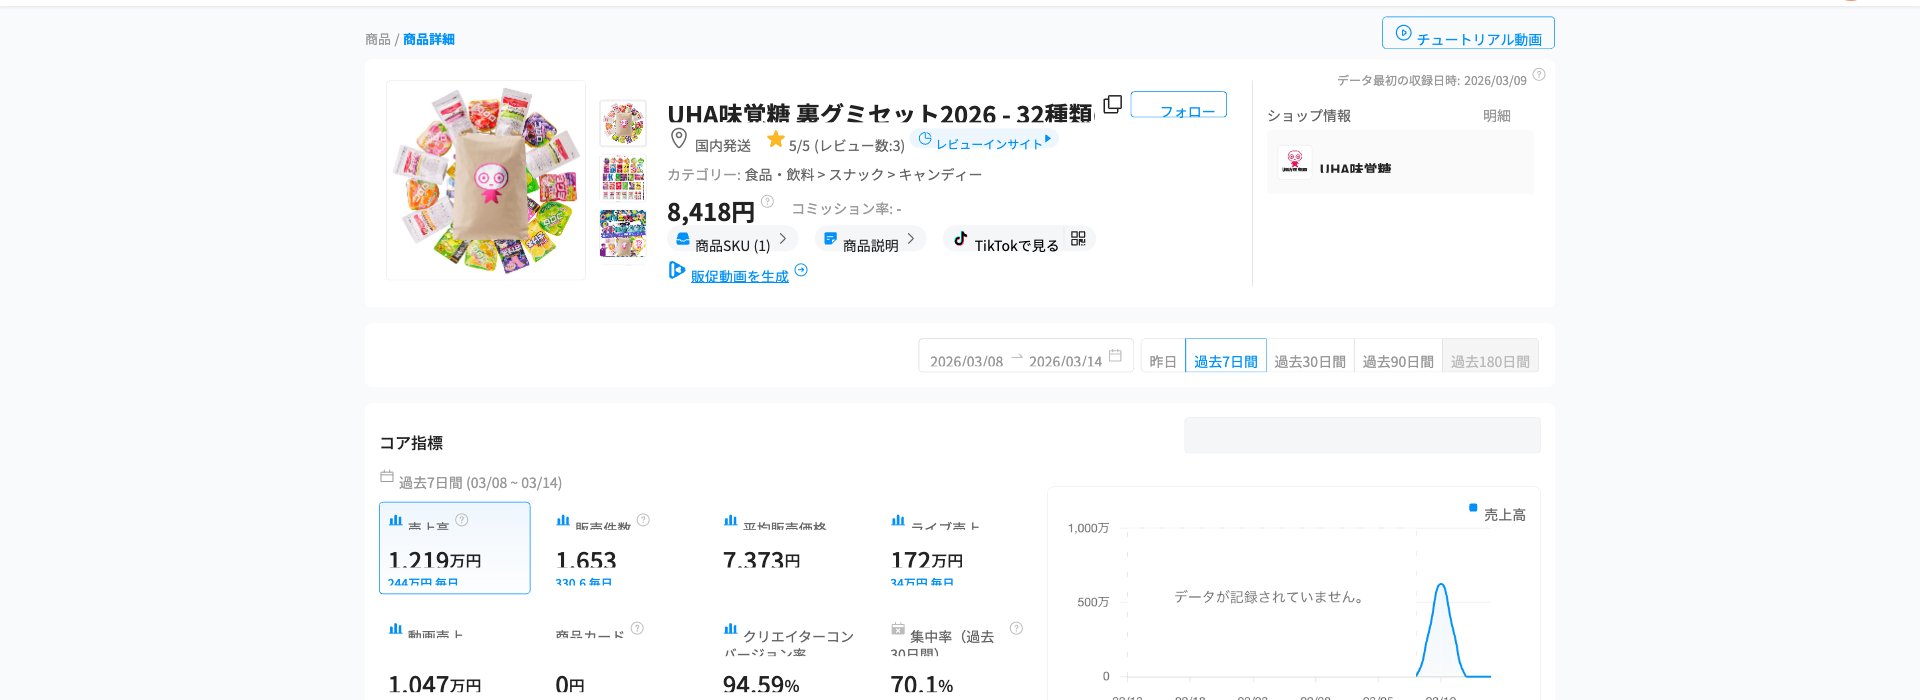The height and width of the screenshot is (700, 1920).
Task: Select the ライブ売上 metric card
Action: (x=957, y=548)
